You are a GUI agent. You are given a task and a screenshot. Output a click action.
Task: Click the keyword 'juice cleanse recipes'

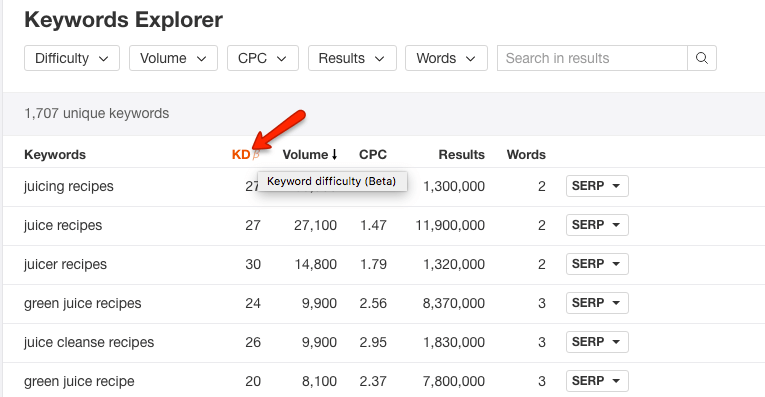tap(89, 342)
